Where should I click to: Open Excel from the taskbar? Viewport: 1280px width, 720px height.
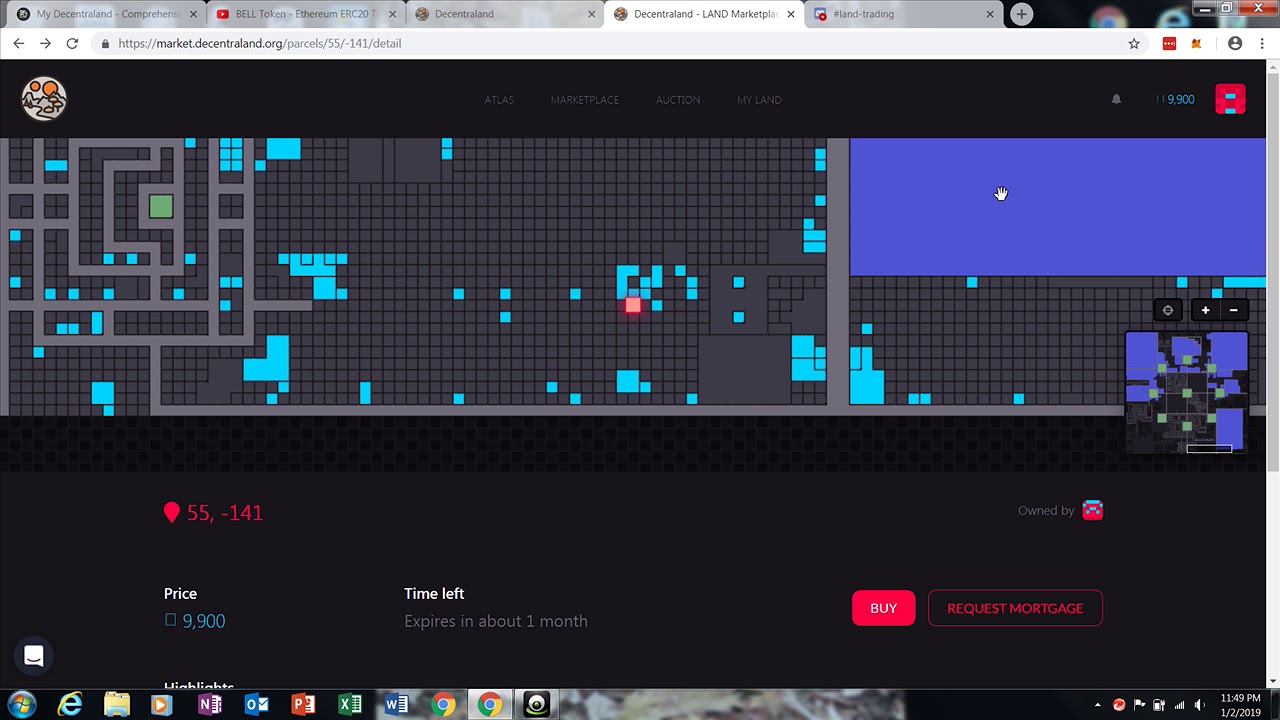point(350,705)
